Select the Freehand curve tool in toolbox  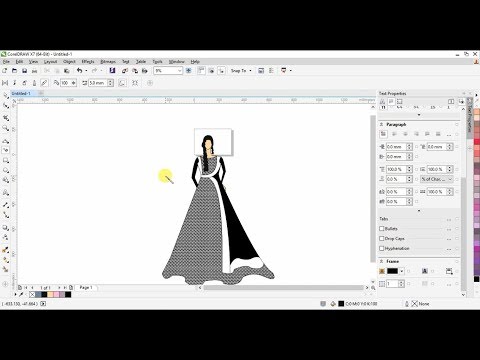click(6, 141)
